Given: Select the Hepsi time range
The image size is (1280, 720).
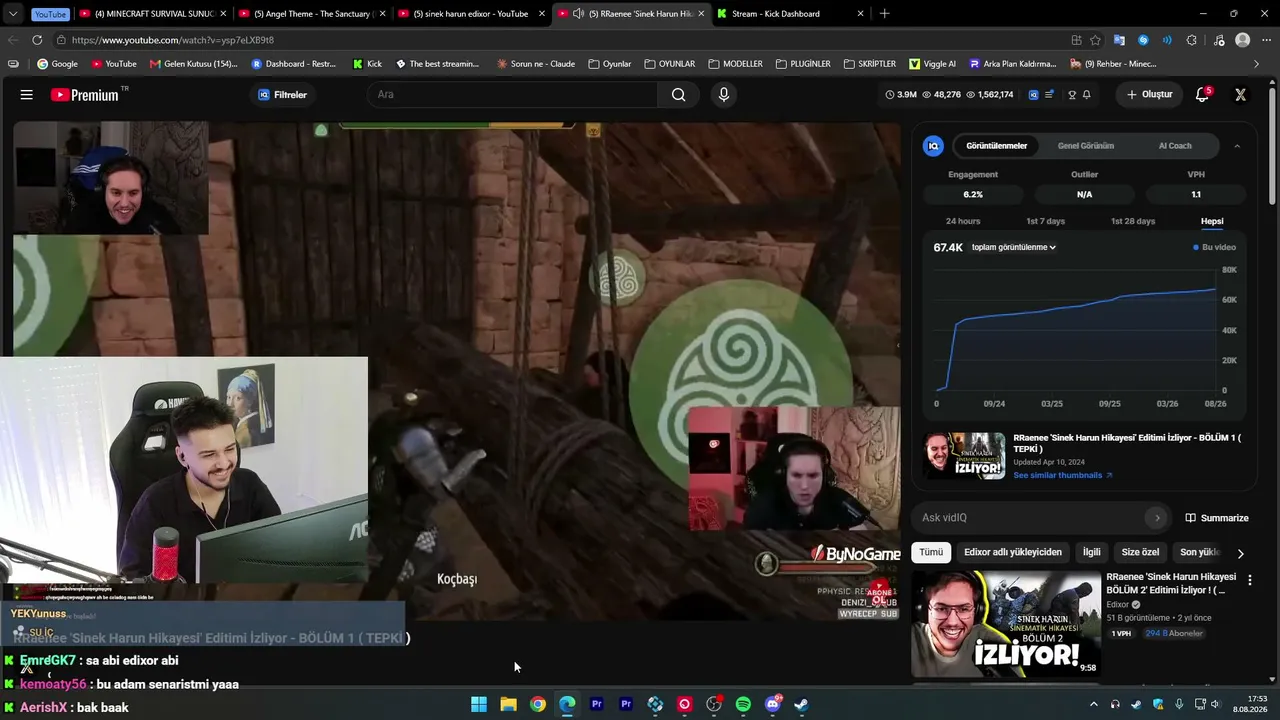Looking at the screenshot, I should click(1212, 221).
